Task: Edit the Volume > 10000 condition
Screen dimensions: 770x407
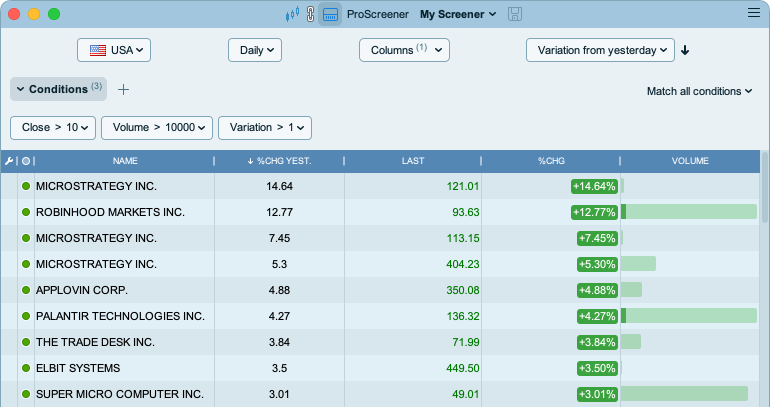Action: pos(157,128)
